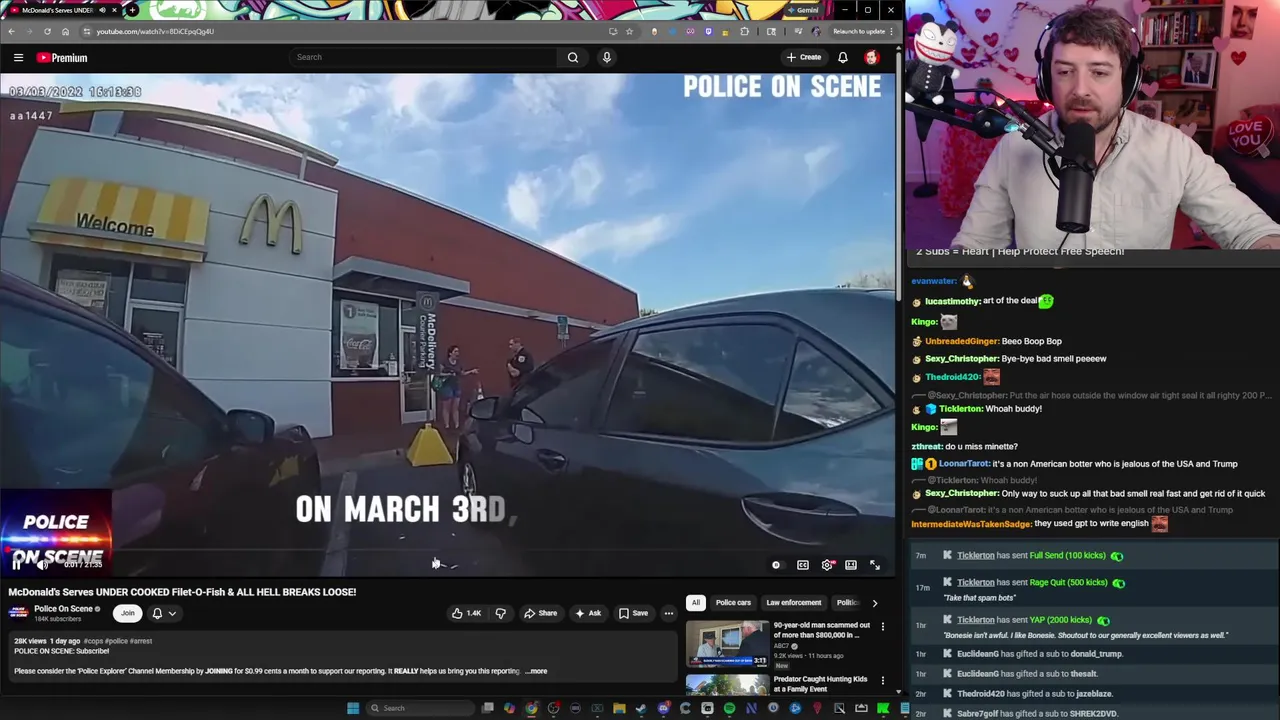This screenshot has height=720, width=1280.
Task: Bookmark this page with the star icon
Action: click(x=629, y=31)
